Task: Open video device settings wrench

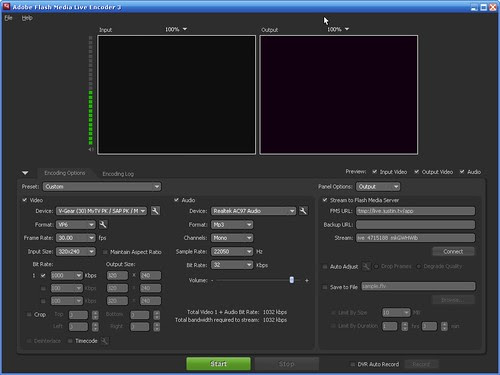Action: [x=155, y=211]
